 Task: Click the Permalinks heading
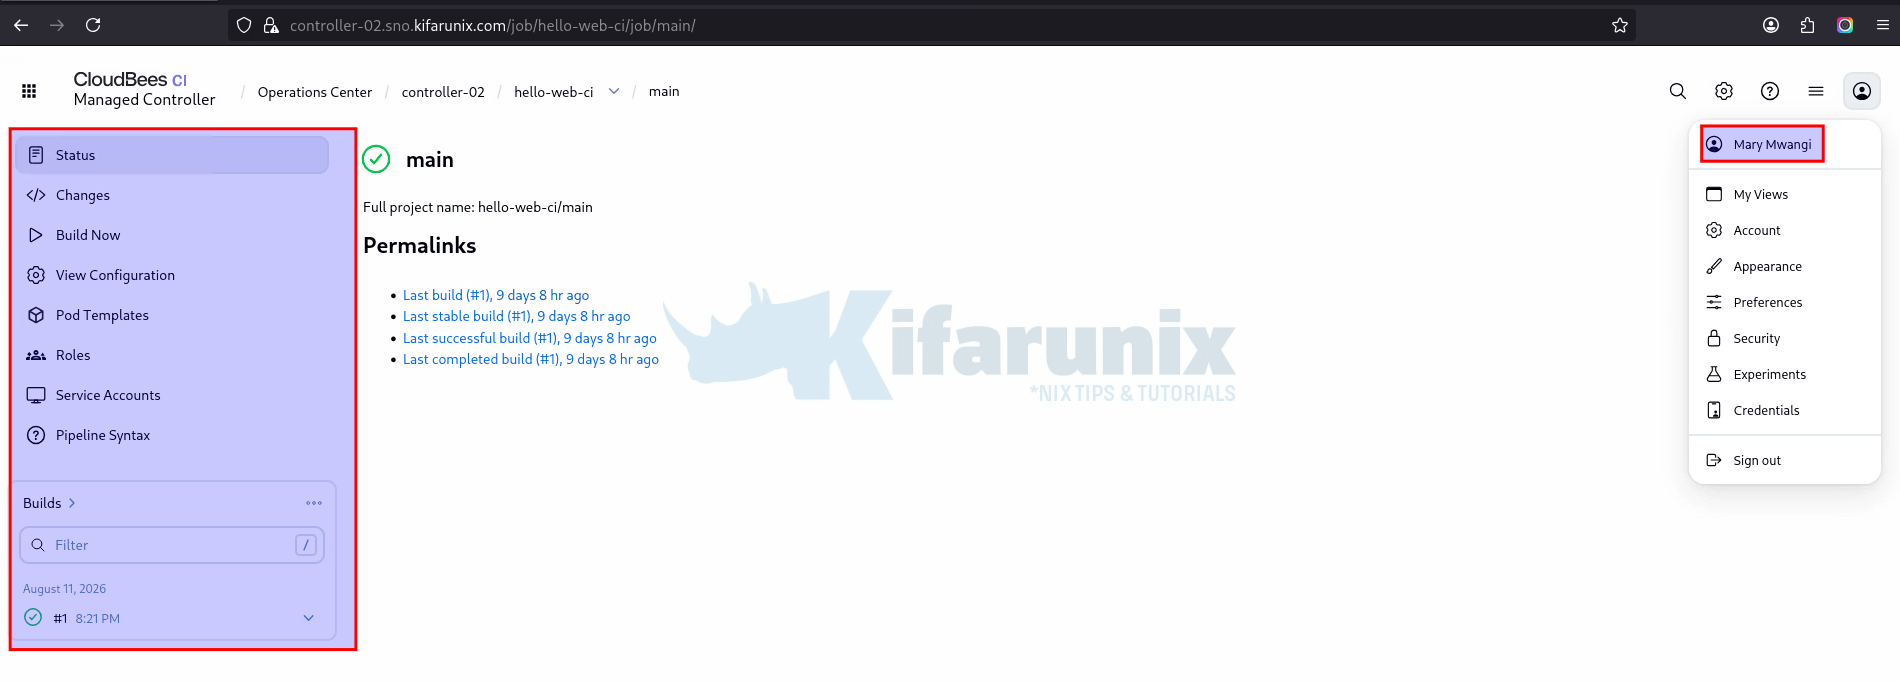[420, 245]
